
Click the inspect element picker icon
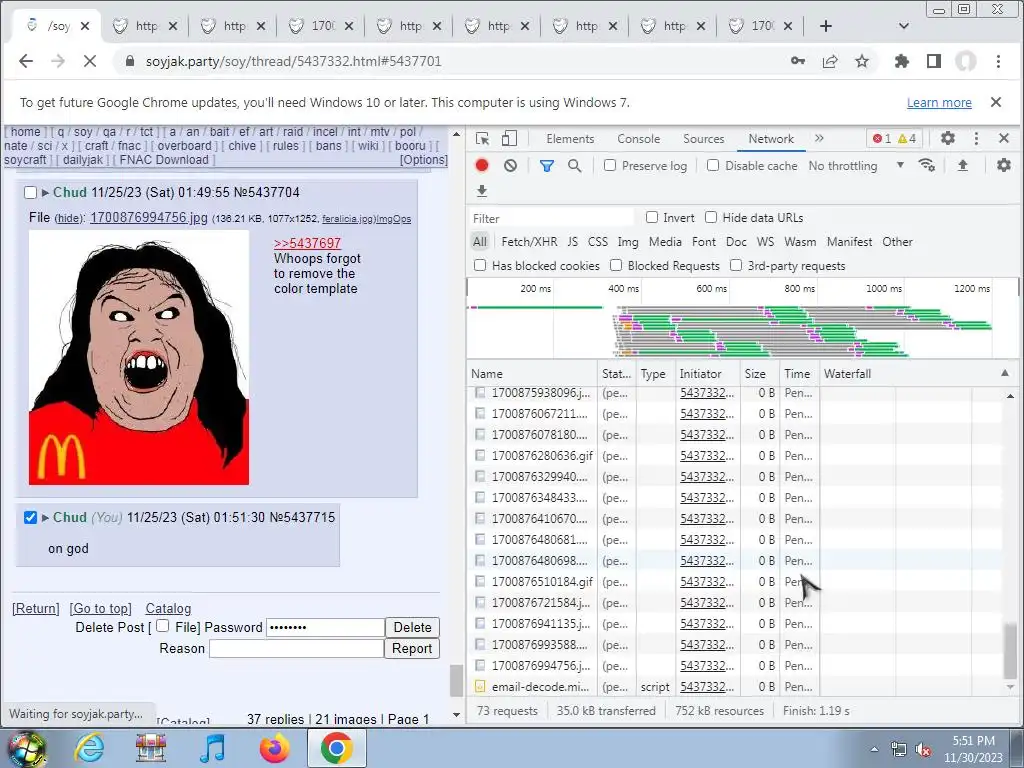(483, 138)
